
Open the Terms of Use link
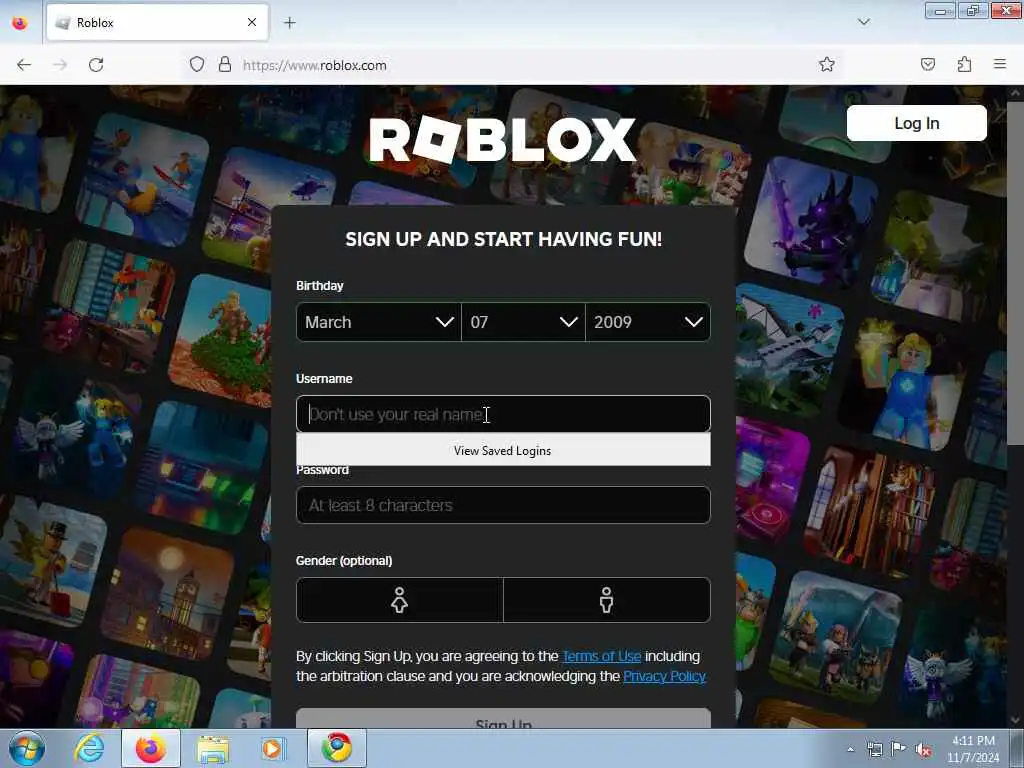(x=601, y=656)
